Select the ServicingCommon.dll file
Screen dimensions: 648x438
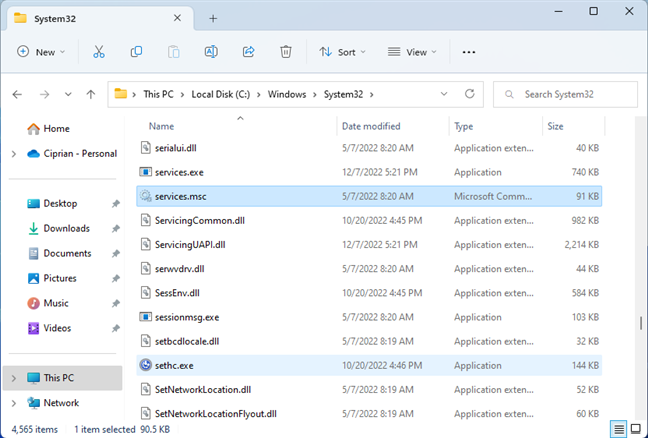click(x=369, y=220)
